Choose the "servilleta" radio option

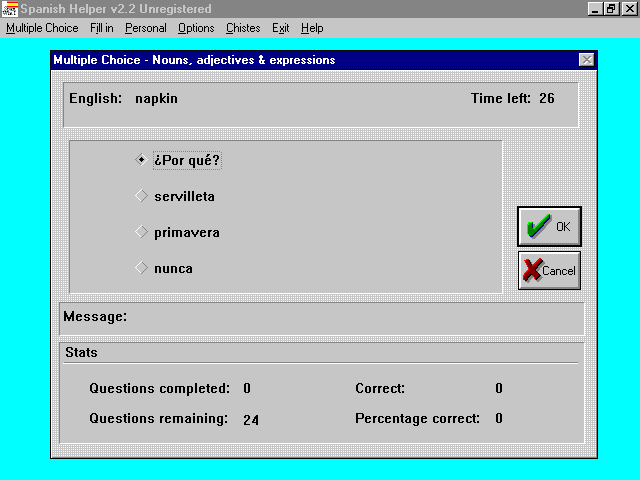coord(141,196)
